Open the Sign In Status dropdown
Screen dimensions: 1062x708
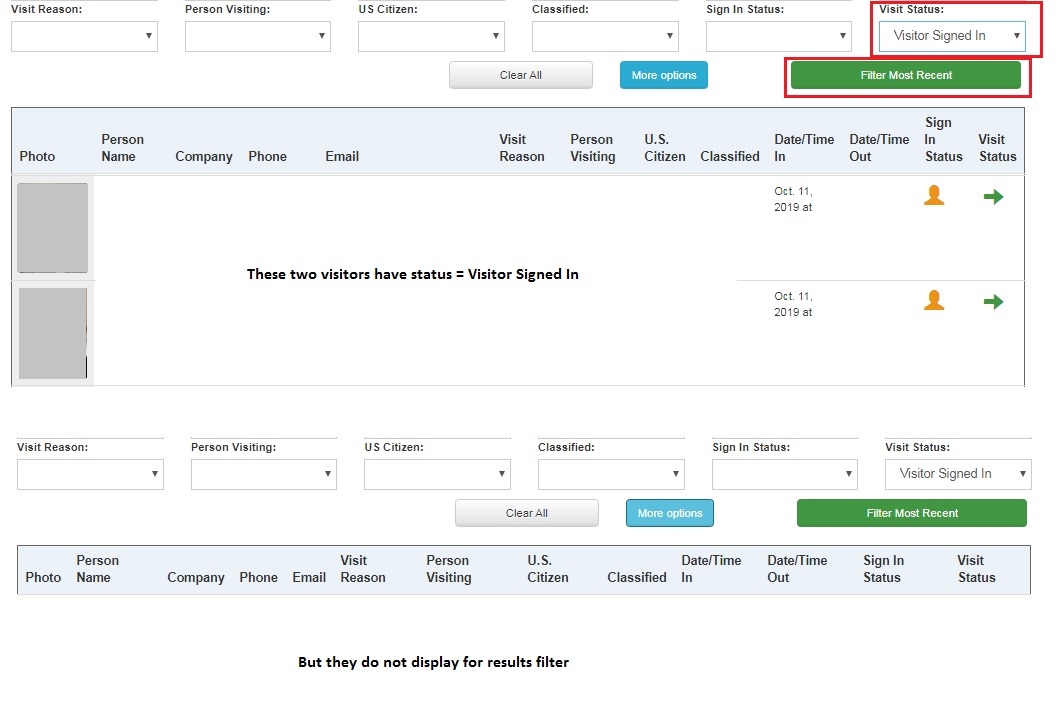(x=778, y=36)
